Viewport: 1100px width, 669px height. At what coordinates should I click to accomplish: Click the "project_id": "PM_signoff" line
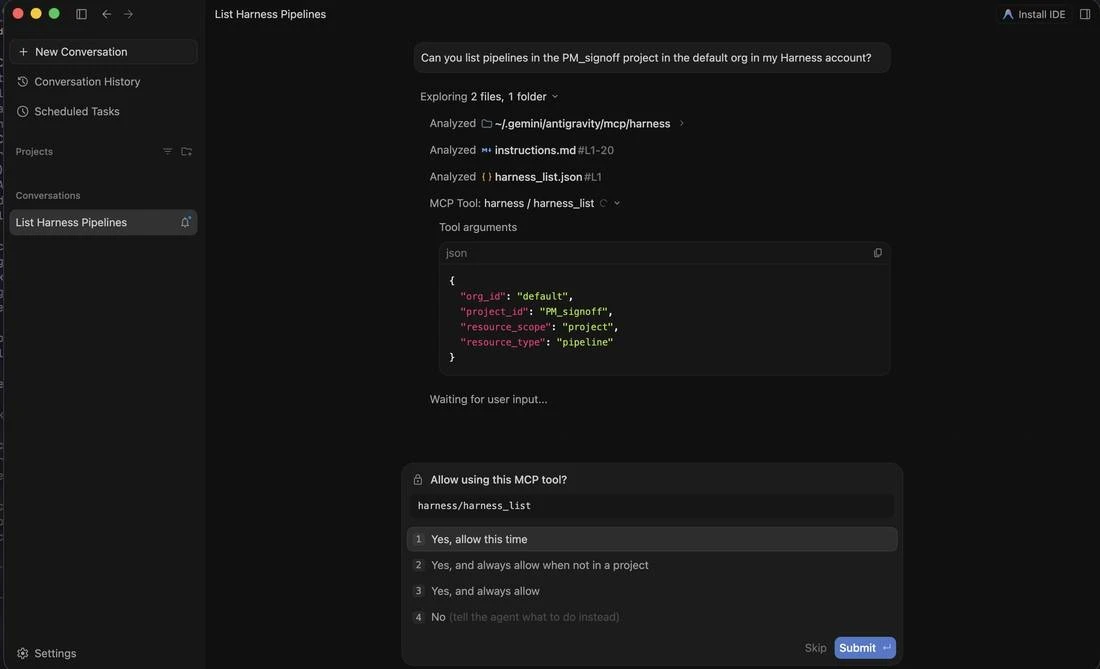(536, 311)
